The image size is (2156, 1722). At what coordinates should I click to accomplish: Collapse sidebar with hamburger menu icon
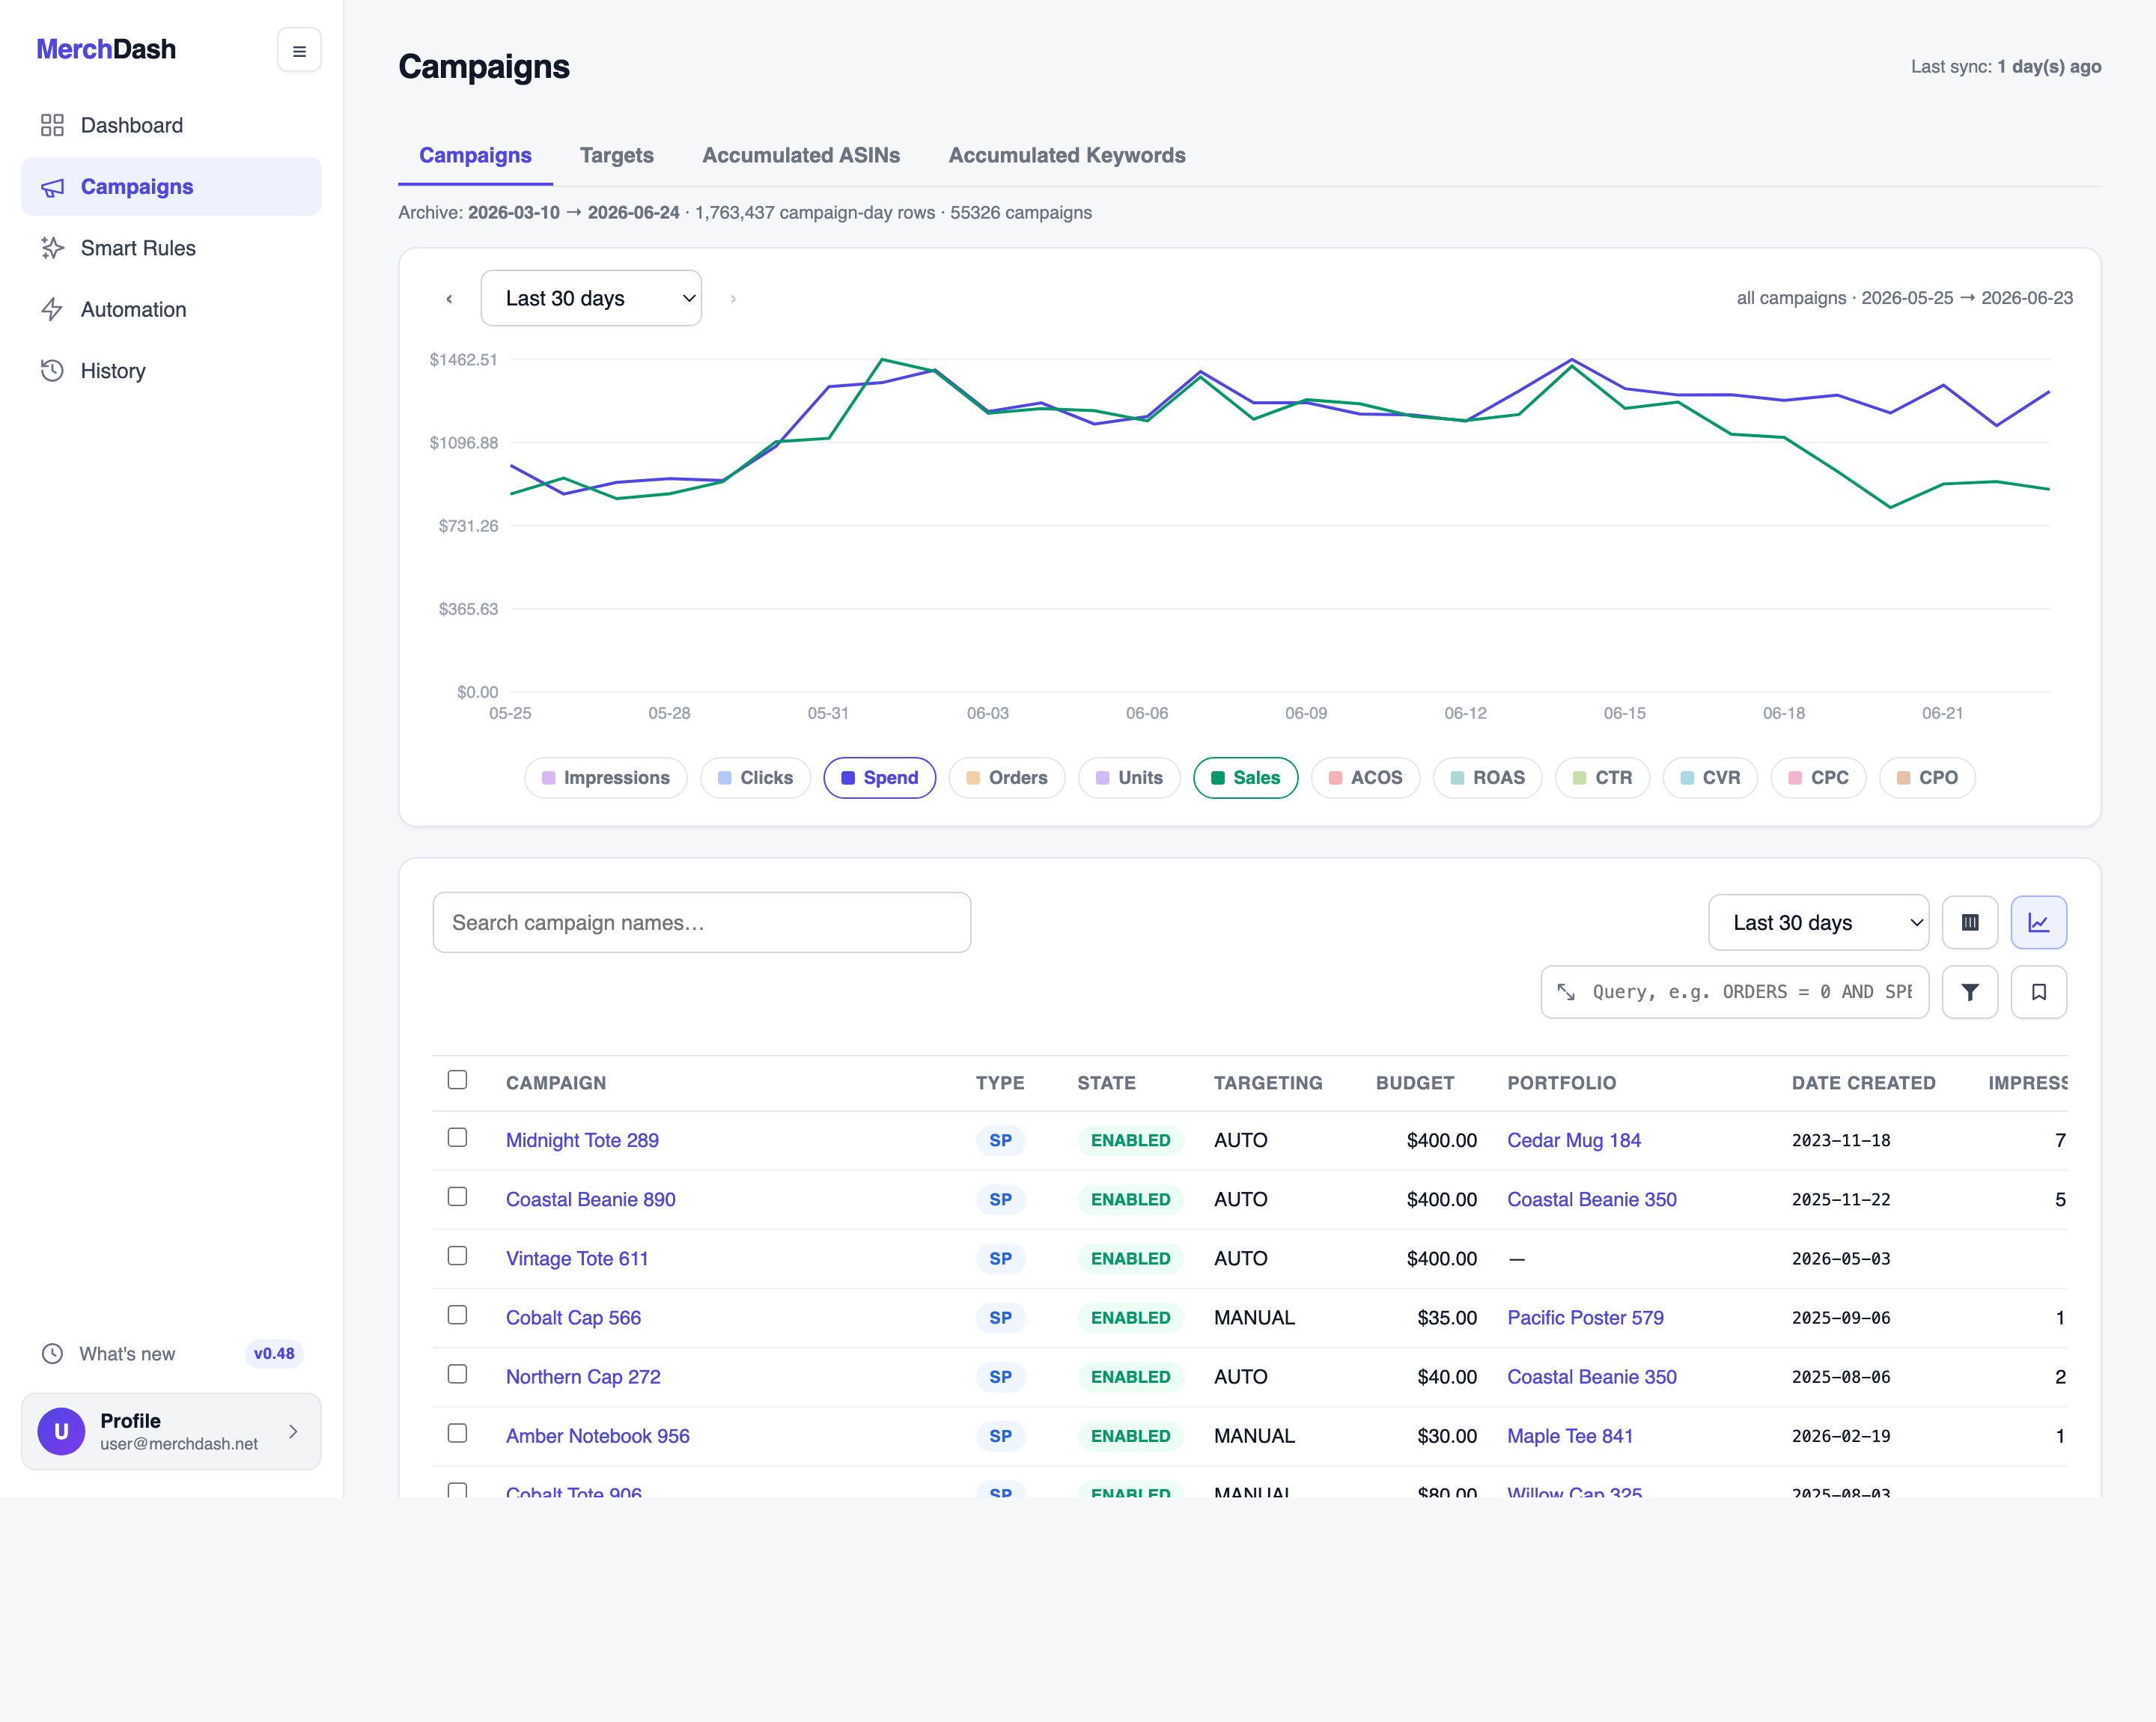299,50
